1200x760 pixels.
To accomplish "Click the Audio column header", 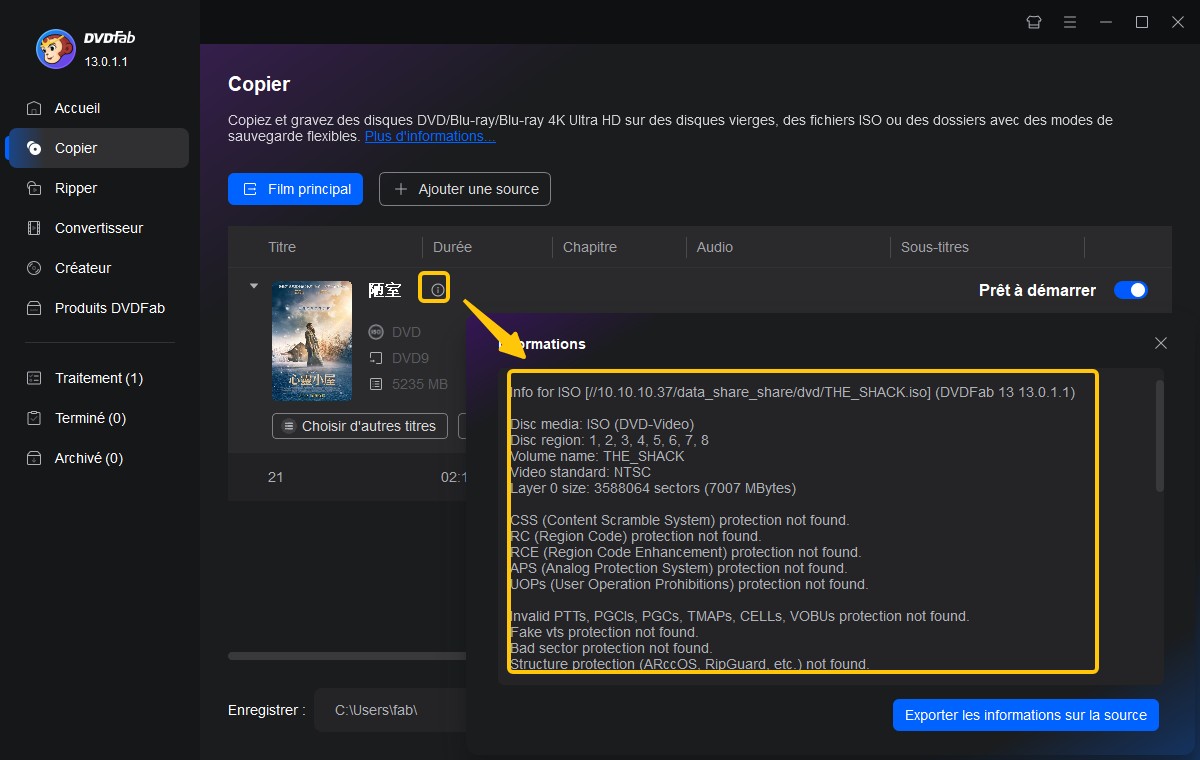I will coord(715,247).
